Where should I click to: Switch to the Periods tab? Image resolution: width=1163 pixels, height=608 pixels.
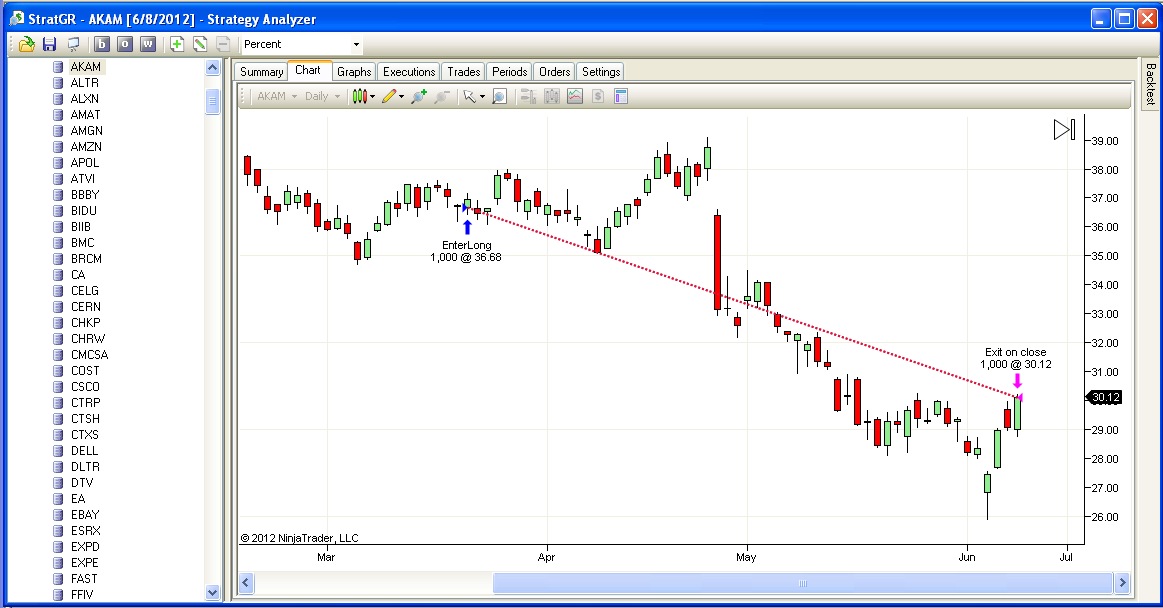click(x=510, y=72)
